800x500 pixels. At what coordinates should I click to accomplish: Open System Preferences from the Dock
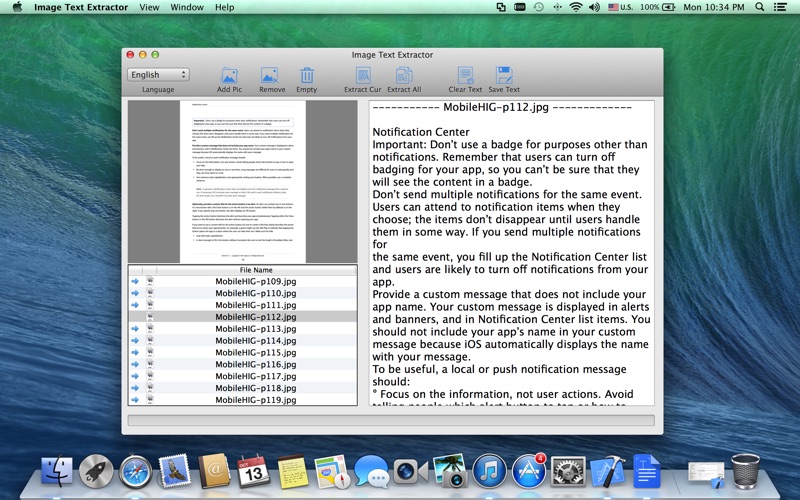567,471
